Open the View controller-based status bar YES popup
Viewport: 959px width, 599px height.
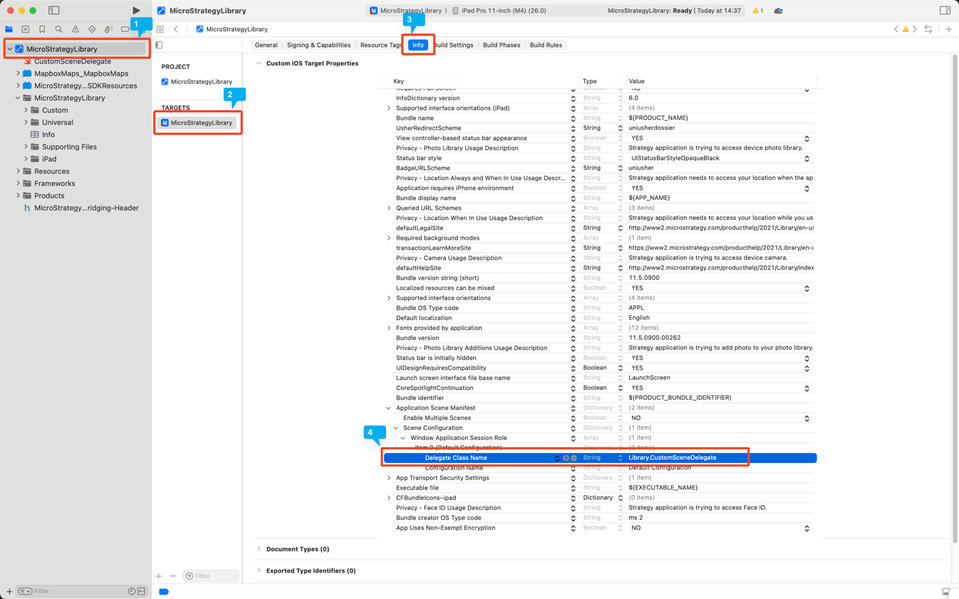pos(807,138)
